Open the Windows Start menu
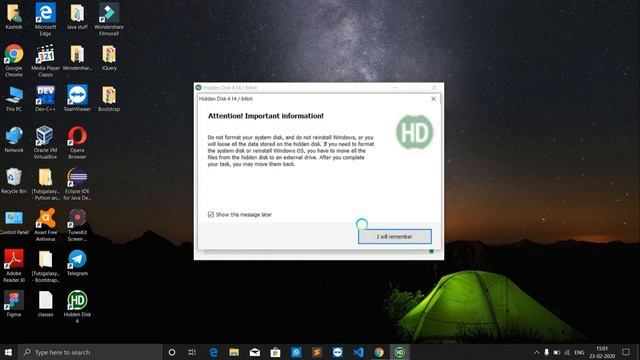The image size is (640, 360). click(x=8, y=352)
